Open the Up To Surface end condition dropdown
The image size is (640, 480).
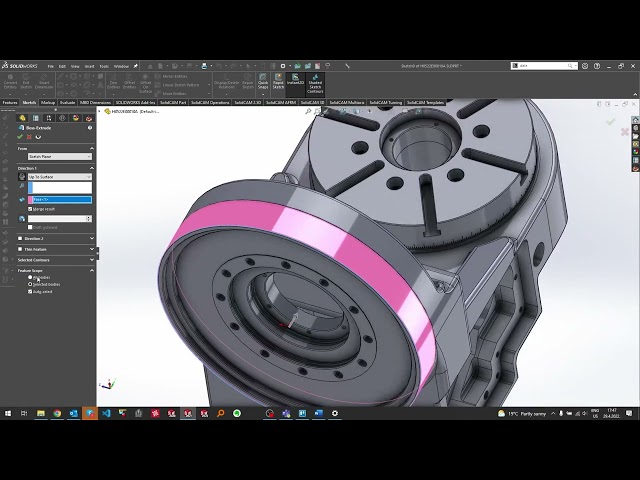(x=60, y=177)
